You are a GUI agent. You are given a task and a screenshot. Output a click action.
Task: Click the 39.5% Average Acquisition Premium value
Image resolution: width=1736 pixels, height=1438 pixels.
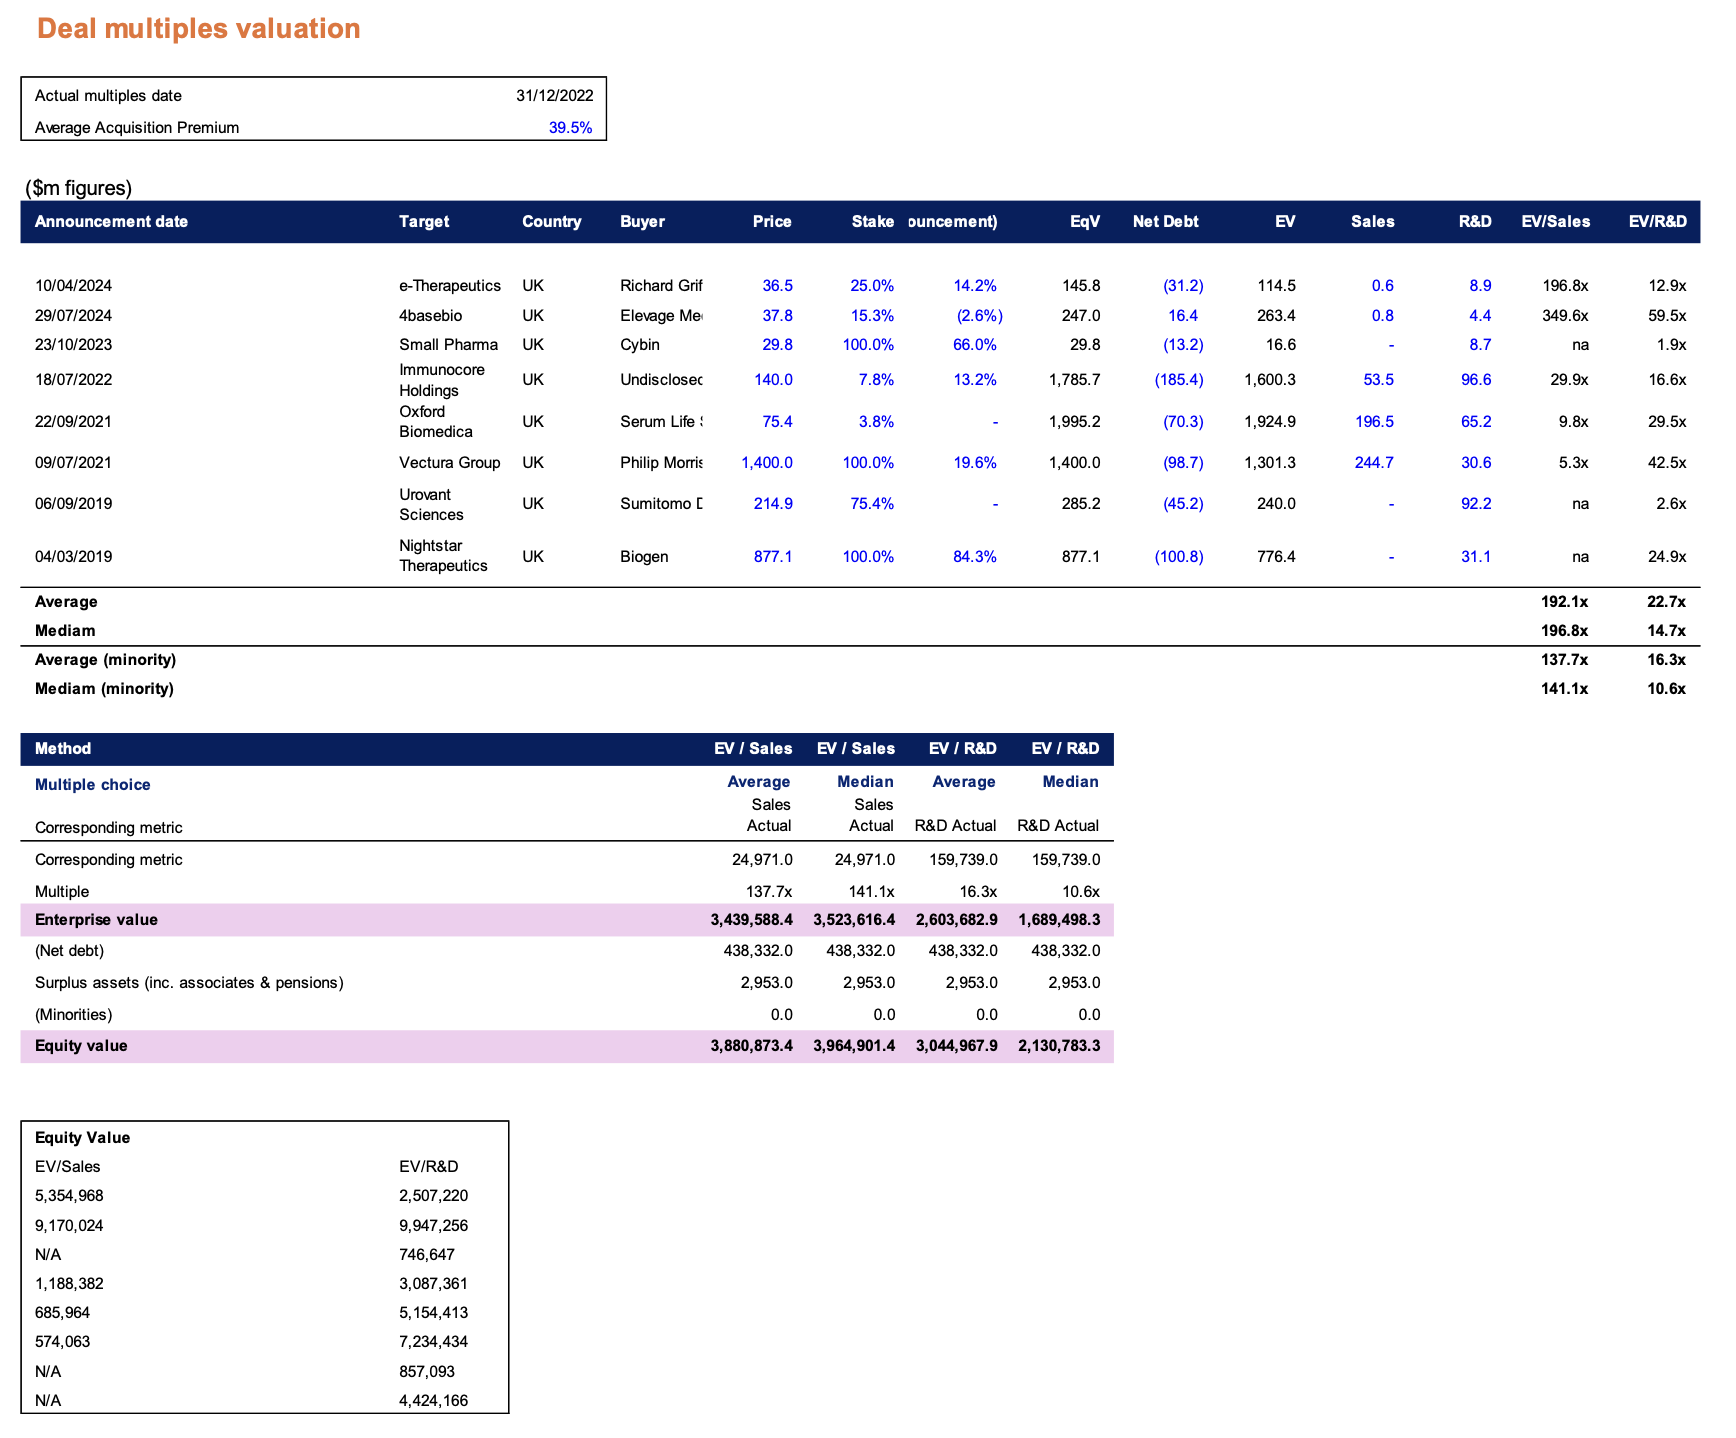[x=570, y=128]
